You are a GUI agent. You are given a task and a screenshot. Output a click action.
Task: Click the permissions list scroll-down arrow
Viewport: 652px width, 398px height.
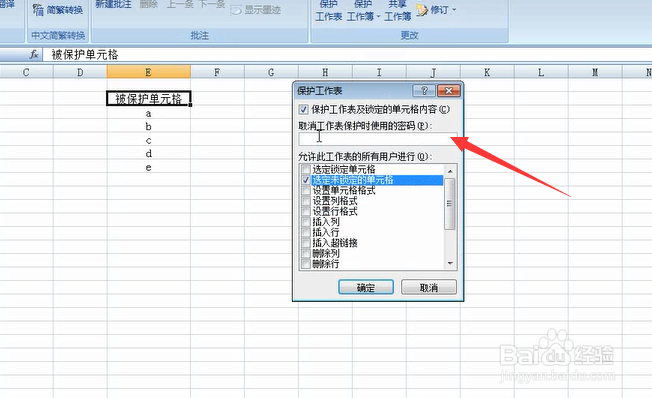pyautogui.click(x=450, y=263)
